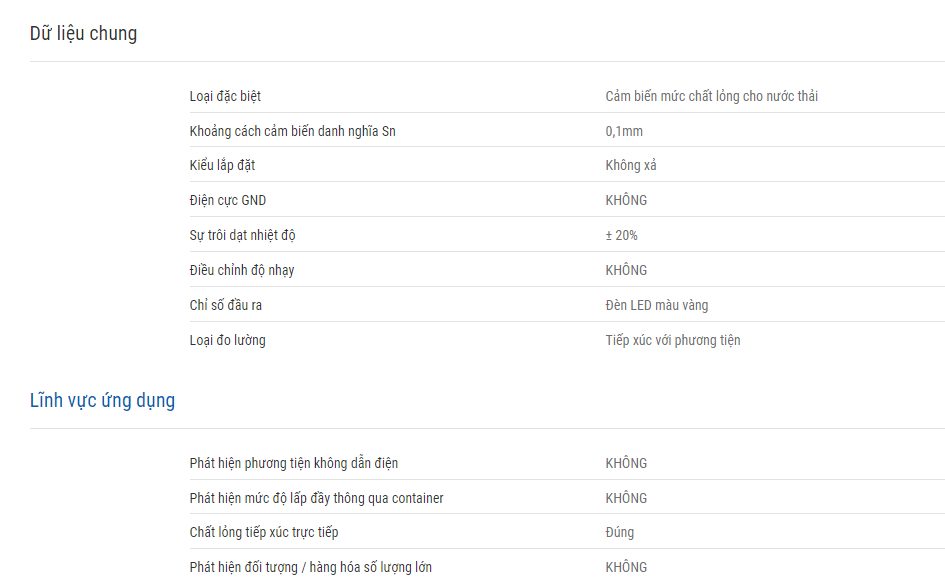Select the 'Sự trôi dạt nhiệt độ' label

(x=242, y=236)
